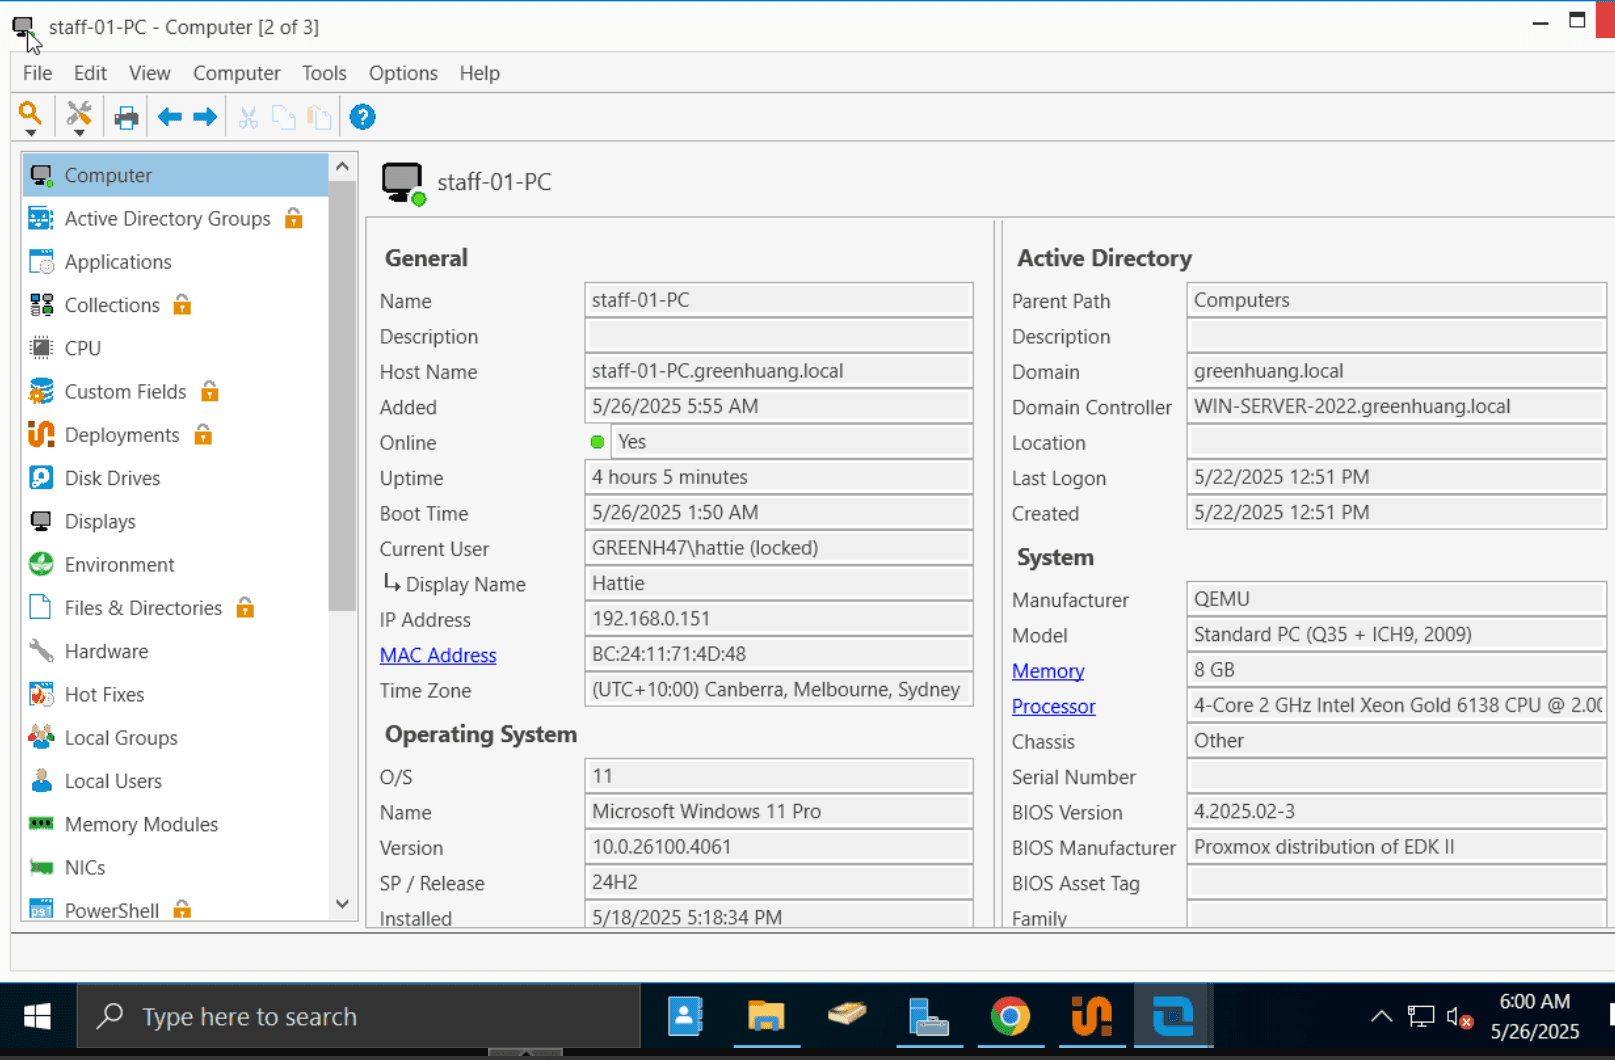Click the sidebar scrollbar thumb
Image resolution: width=1615 pixels, height=1060 pixels.
click(x=342, y=395)
